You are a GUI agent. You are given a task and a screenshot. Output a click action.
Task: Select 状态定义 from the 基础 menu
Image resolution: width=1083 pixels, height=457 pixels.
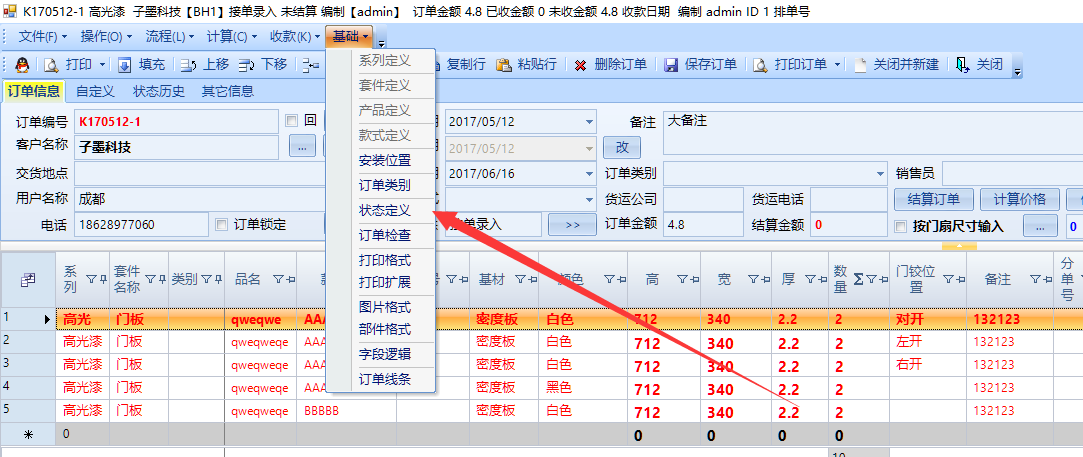click(385, 211)
